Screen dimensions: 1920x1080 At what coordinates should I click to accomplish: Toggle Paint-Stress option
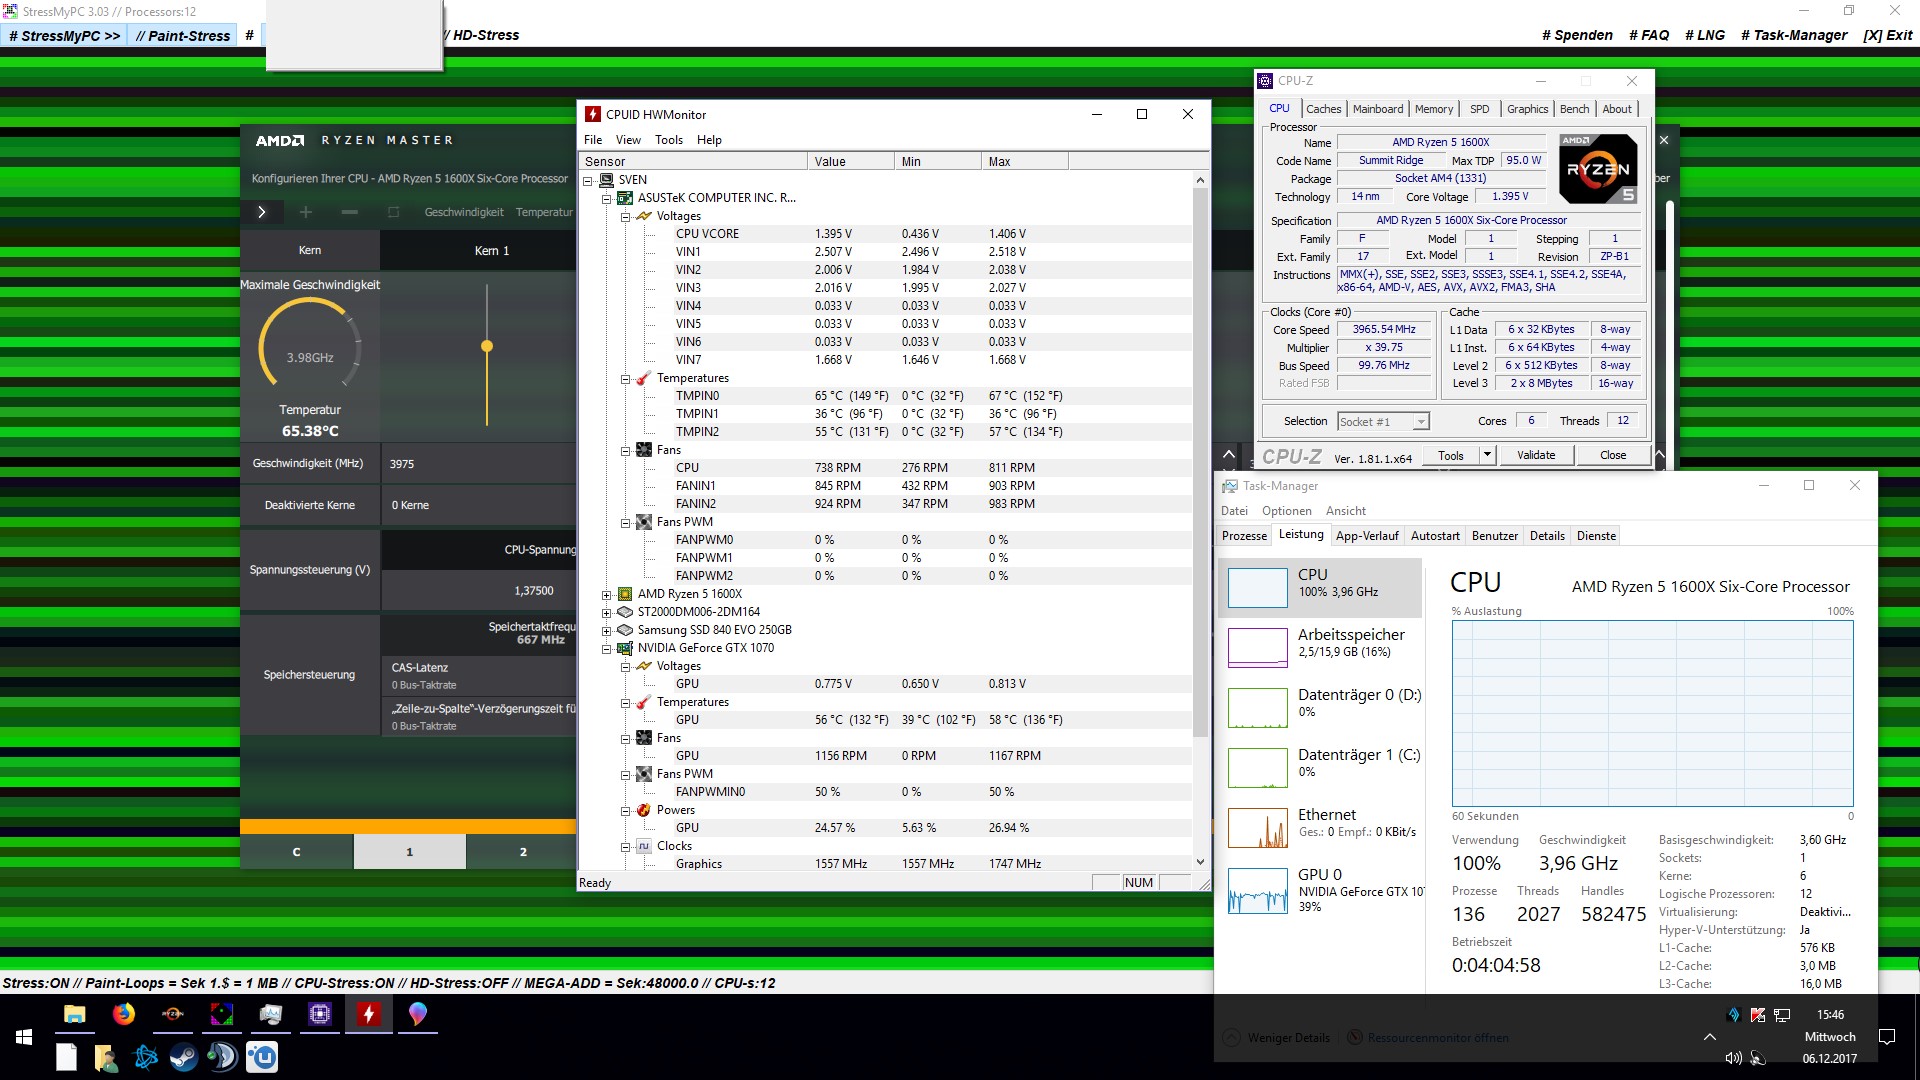(x=183, y=36)
